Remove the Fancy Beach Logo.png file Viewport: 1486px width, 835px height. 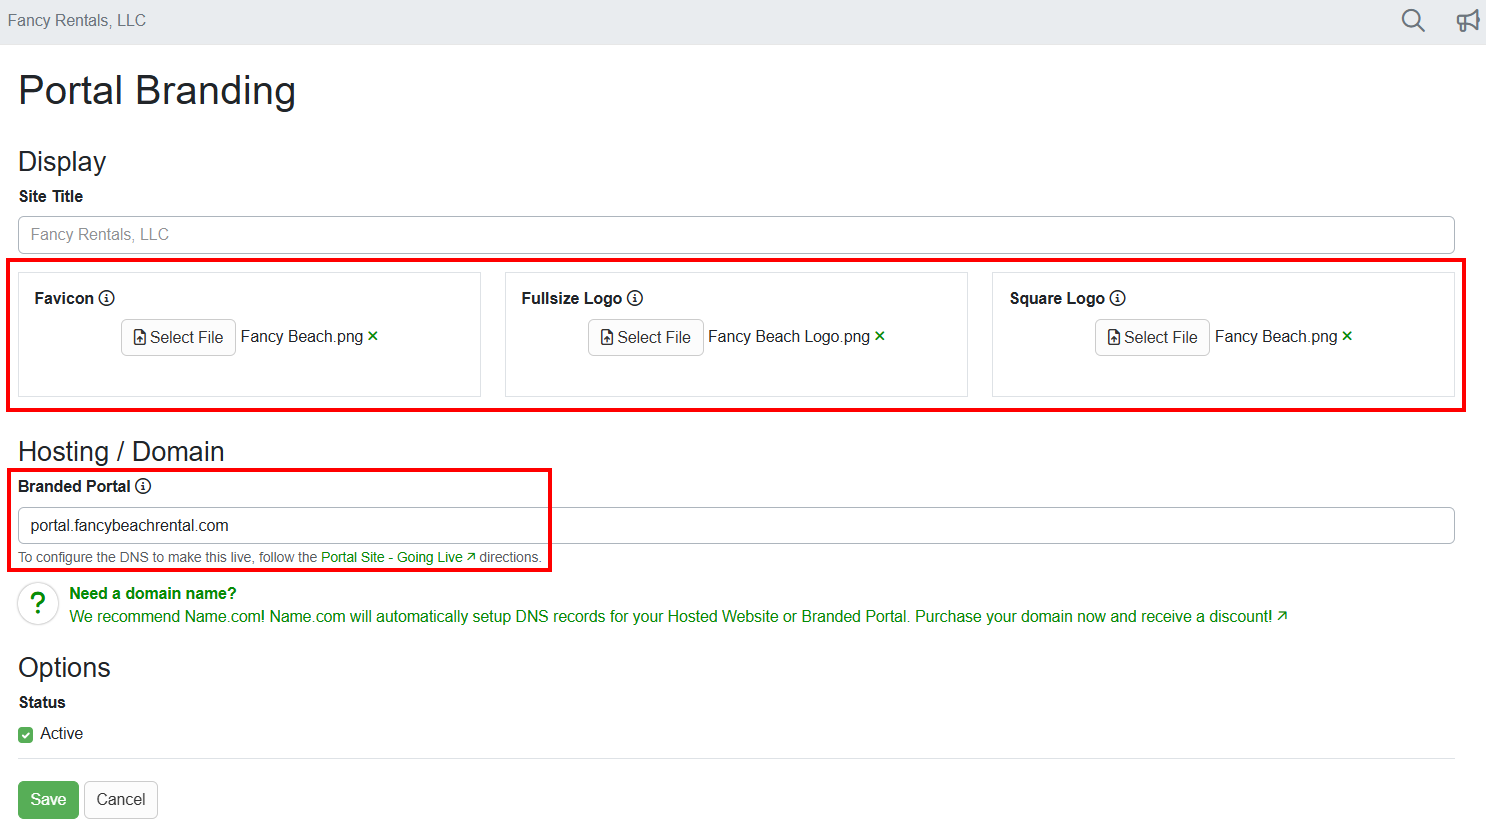[x=880, y=336]
